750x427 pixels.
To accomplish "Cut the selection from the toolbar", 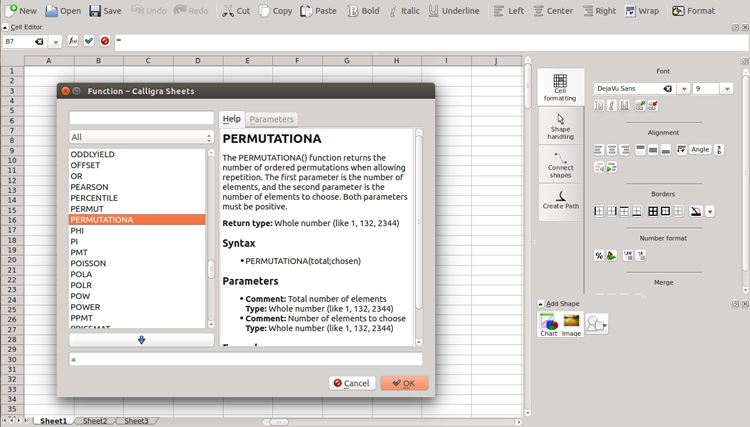I will coord(236,11).
